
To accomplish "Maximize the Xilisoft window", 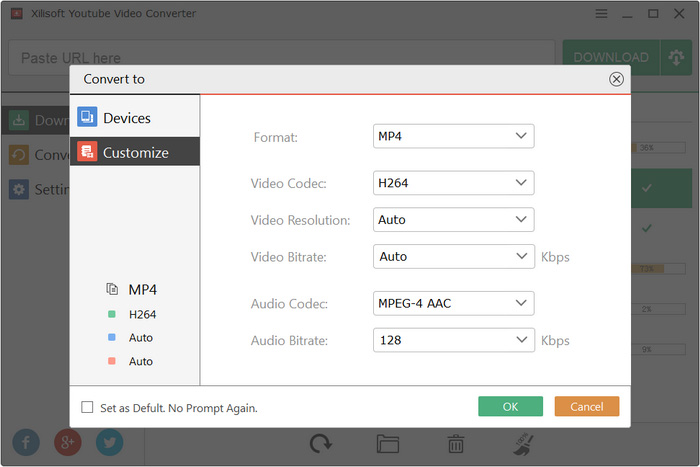I will (653, 14).
